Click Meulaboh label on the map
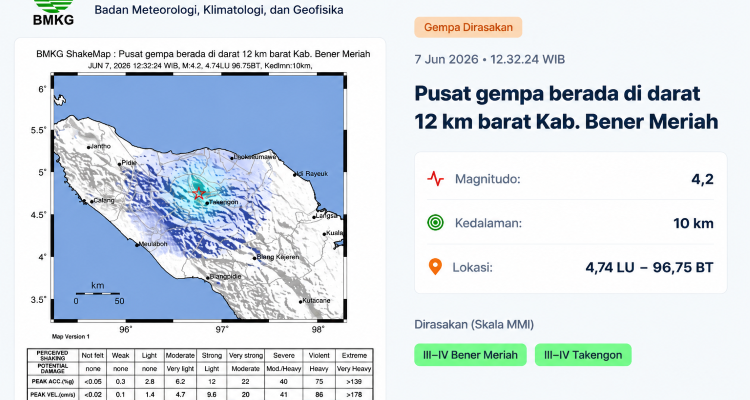Image resolution: width=750 pixels, height=400 pixels. coord(153,244)
